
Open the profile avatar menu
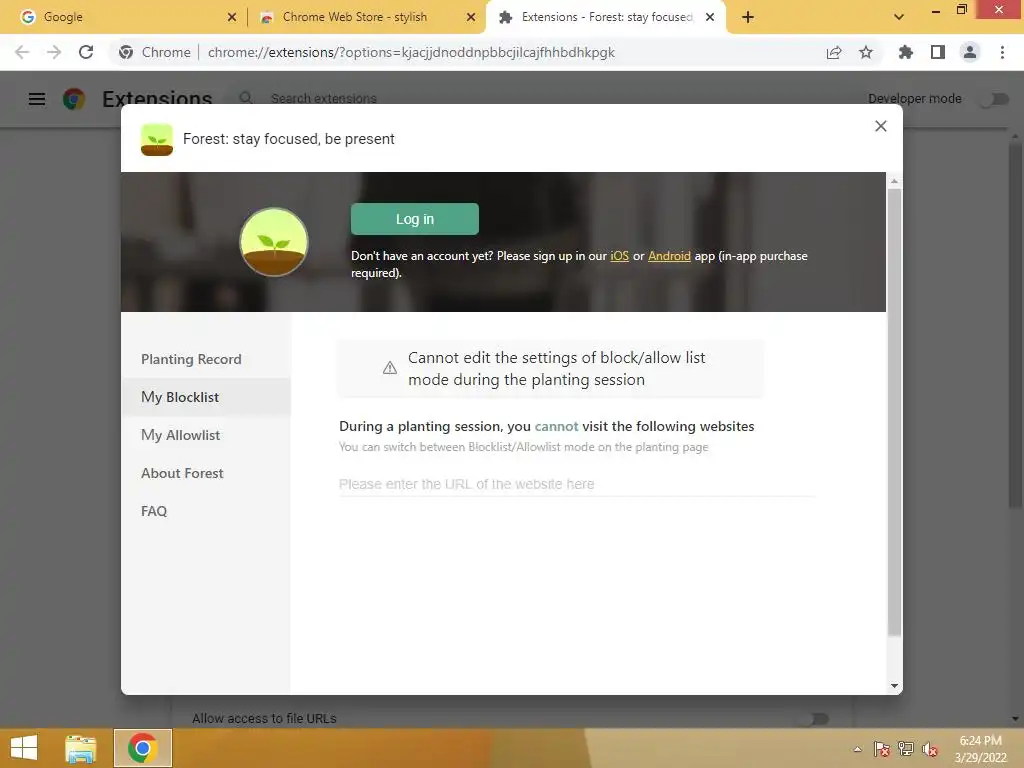point(970,52)
